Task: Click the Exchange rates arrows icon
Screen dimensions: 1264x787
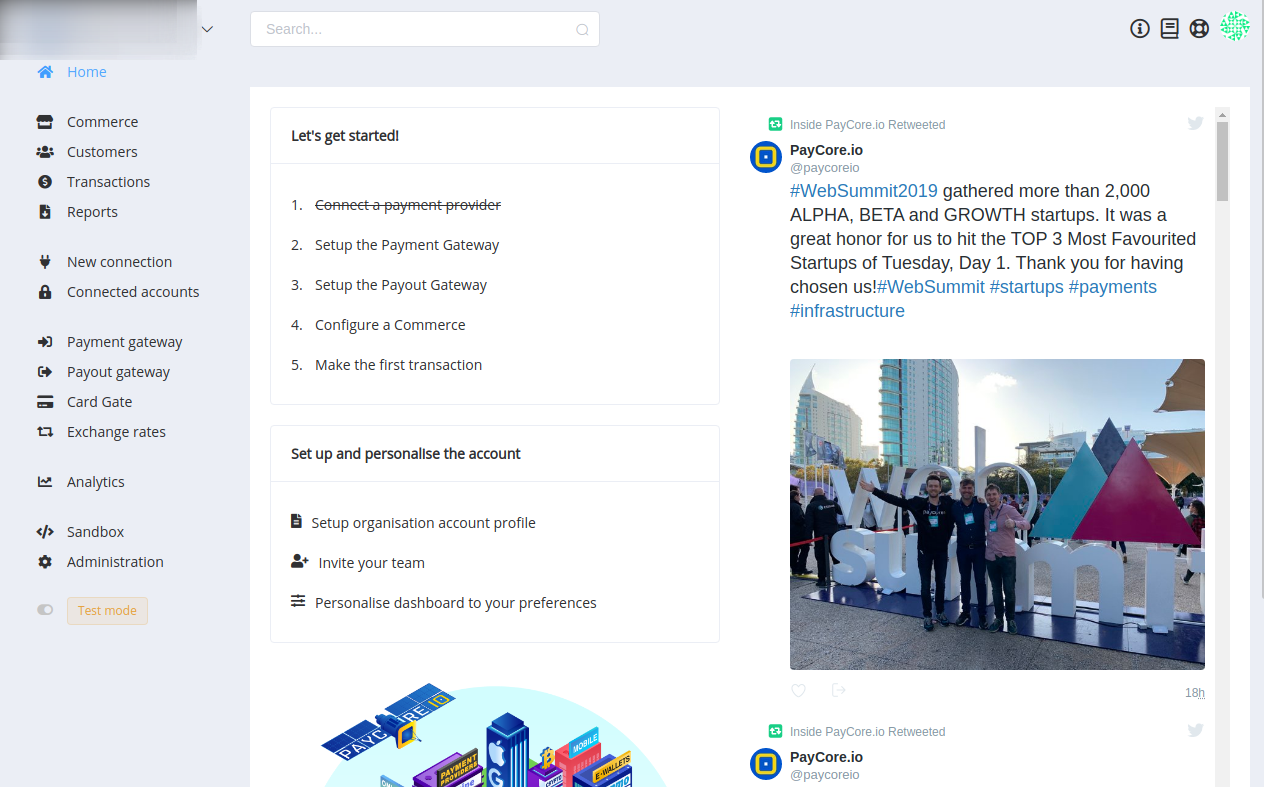Action: click(x=45, y=432)
